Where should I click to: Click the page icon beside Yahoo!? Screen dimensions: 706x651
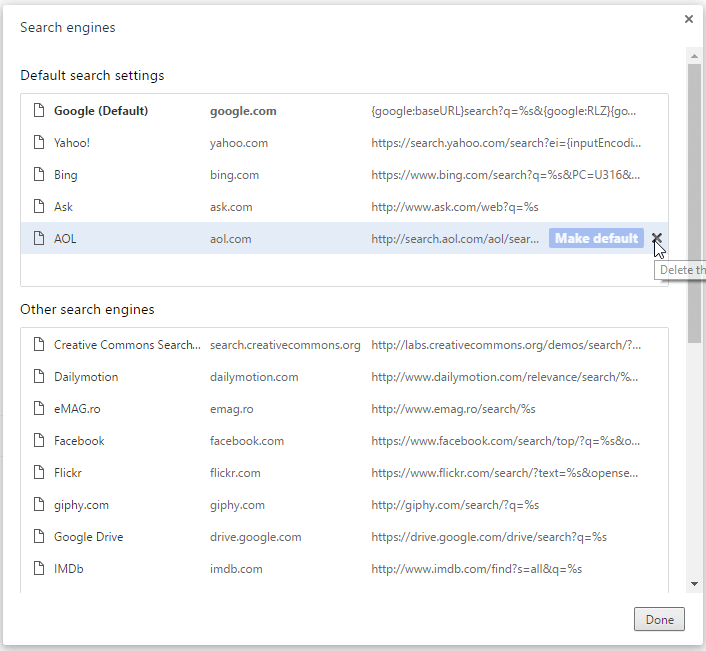(x=39, y=142)
